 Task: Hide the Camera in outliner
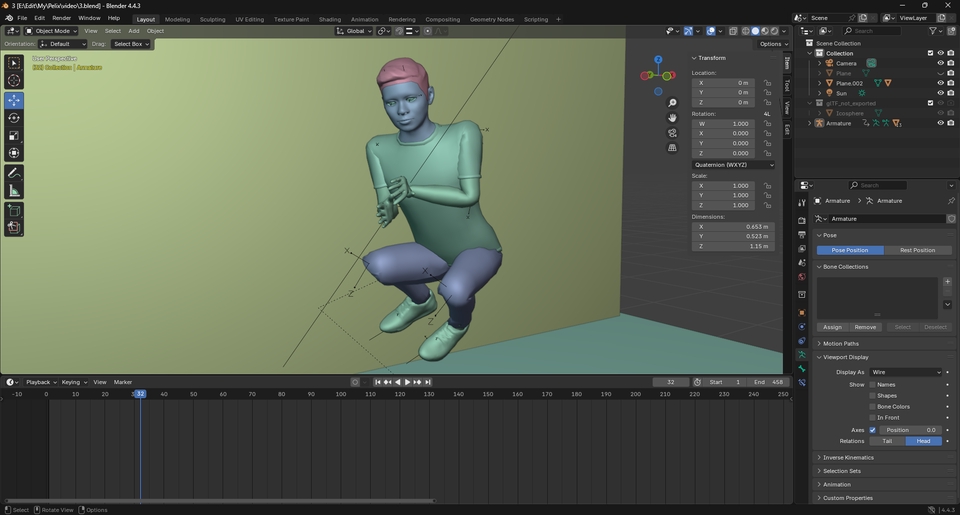[x=940, y=63]
